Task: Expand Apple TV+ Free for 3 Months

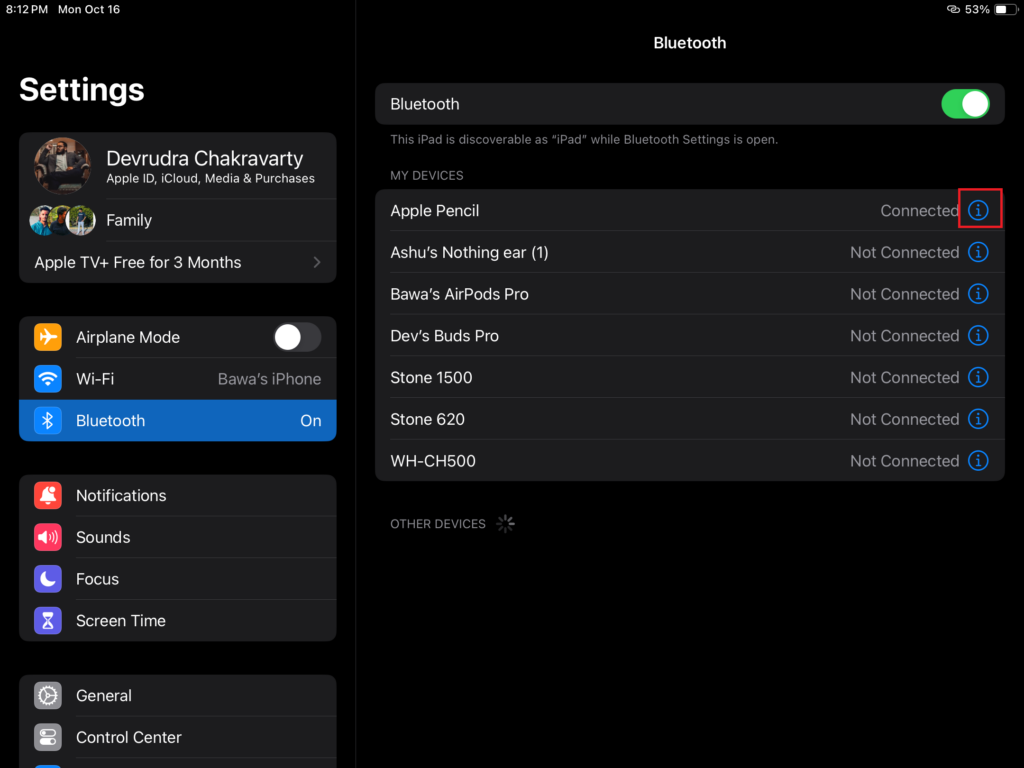Action: pos(177,262)
